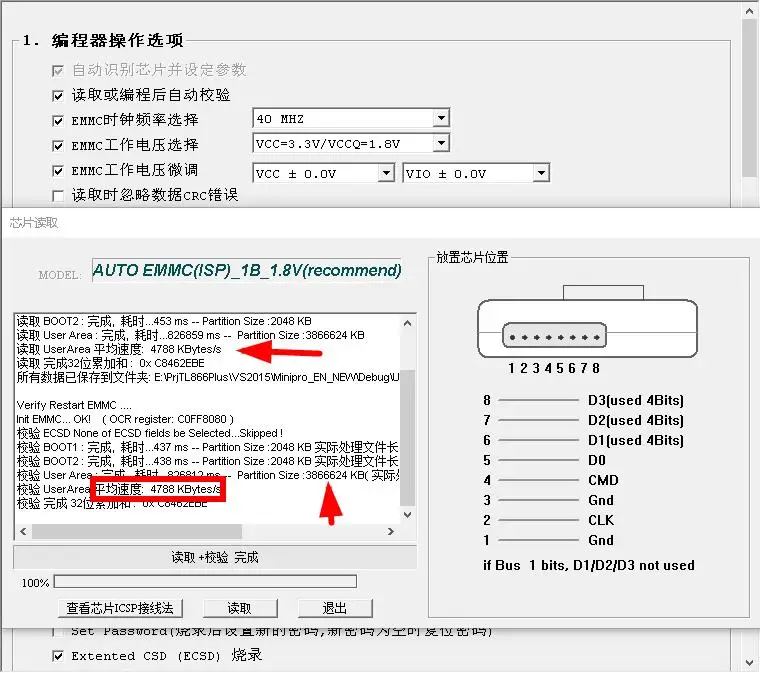Open the VCC=3.3V/VCCQ=1.8V voltage dropdown
The width and height of the screenshot is (760, 673).
click(x=441, y=143)
